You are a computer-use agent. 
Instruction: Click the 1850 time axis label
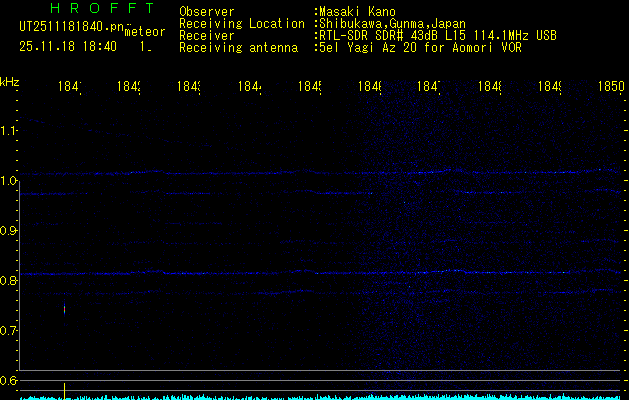(x=612, y=87)
